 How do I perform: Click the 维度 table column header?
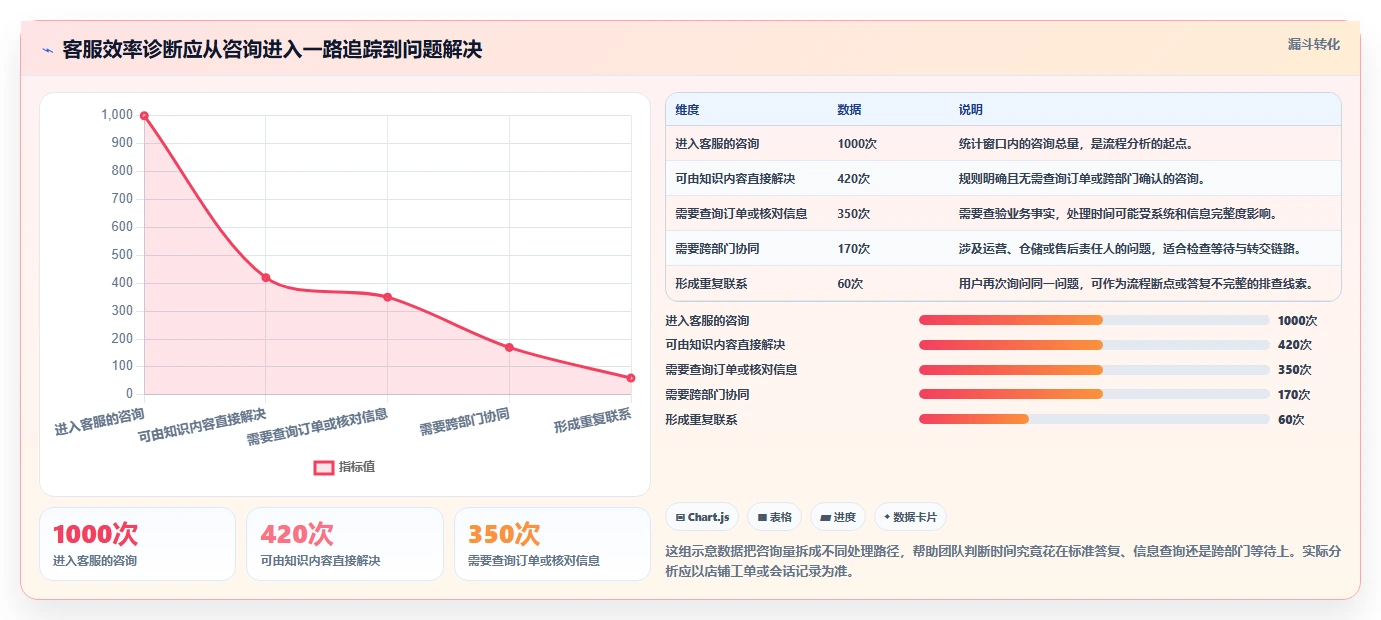coord(687,109)
